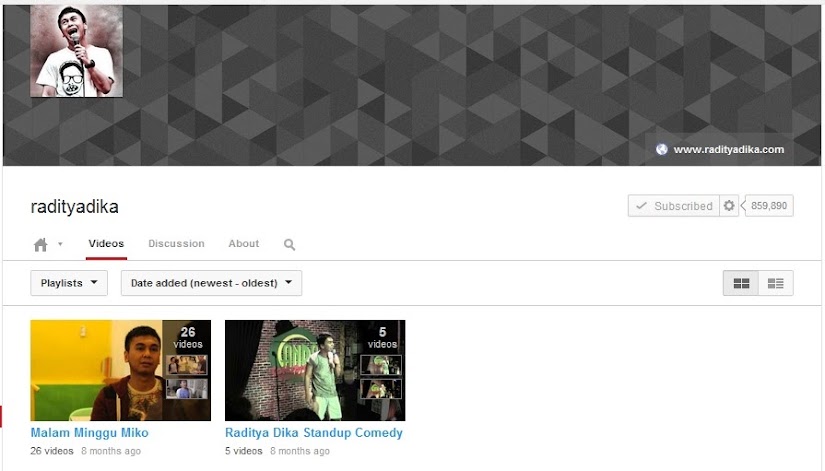Switch to grid view
Screen dimensions: 825x471
click(x=741, y=283)
